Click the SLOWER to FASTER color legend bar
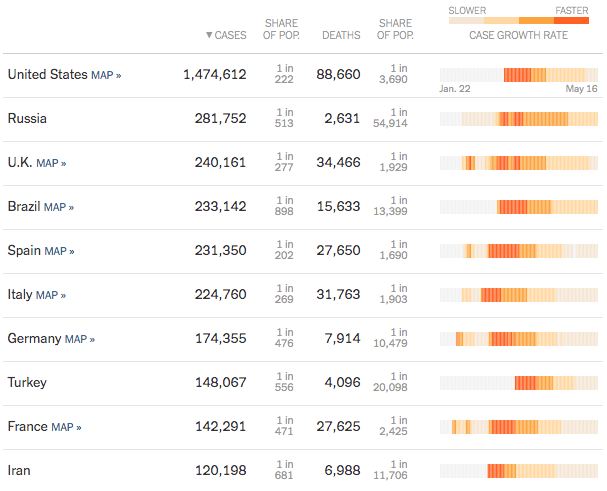 point(519,21)
